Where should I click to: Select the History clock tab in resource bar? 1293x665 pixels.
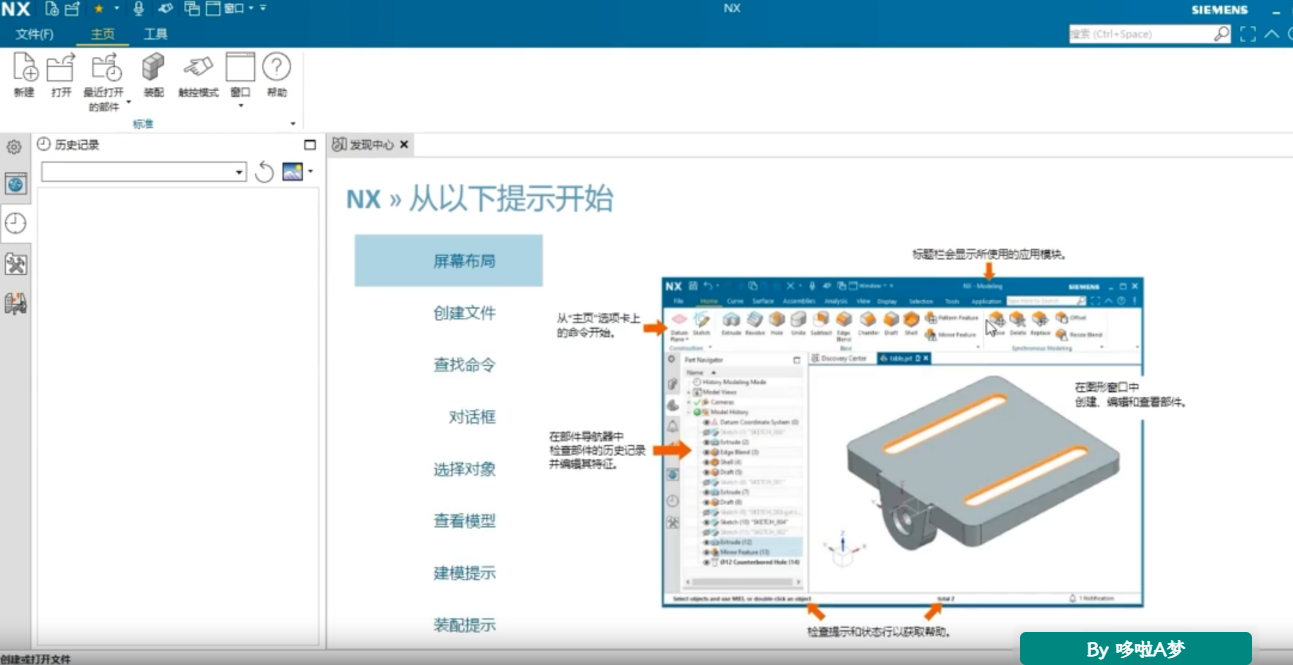(15, 224)
